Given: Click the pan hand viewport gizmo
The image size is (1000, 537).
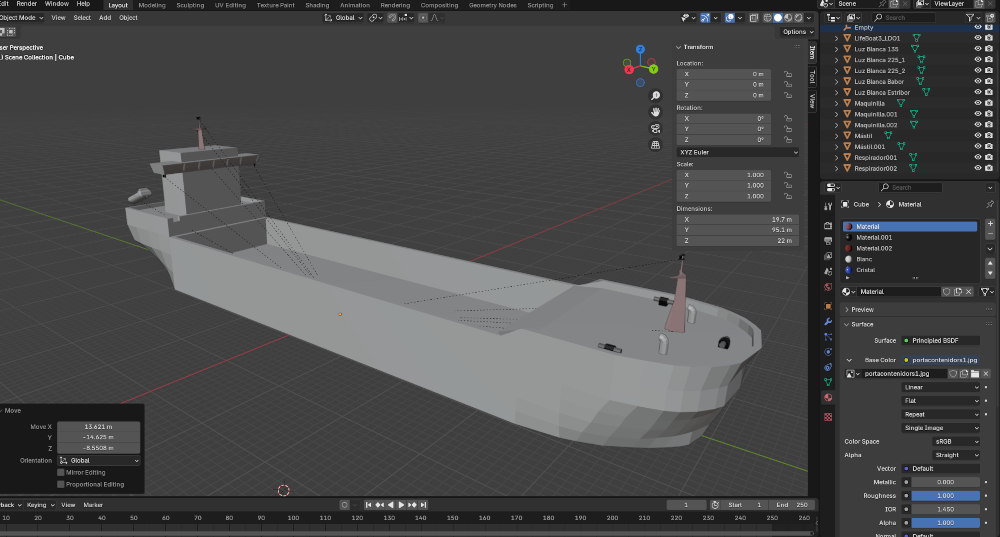Looking at the screenshot, I should (655, 112).
